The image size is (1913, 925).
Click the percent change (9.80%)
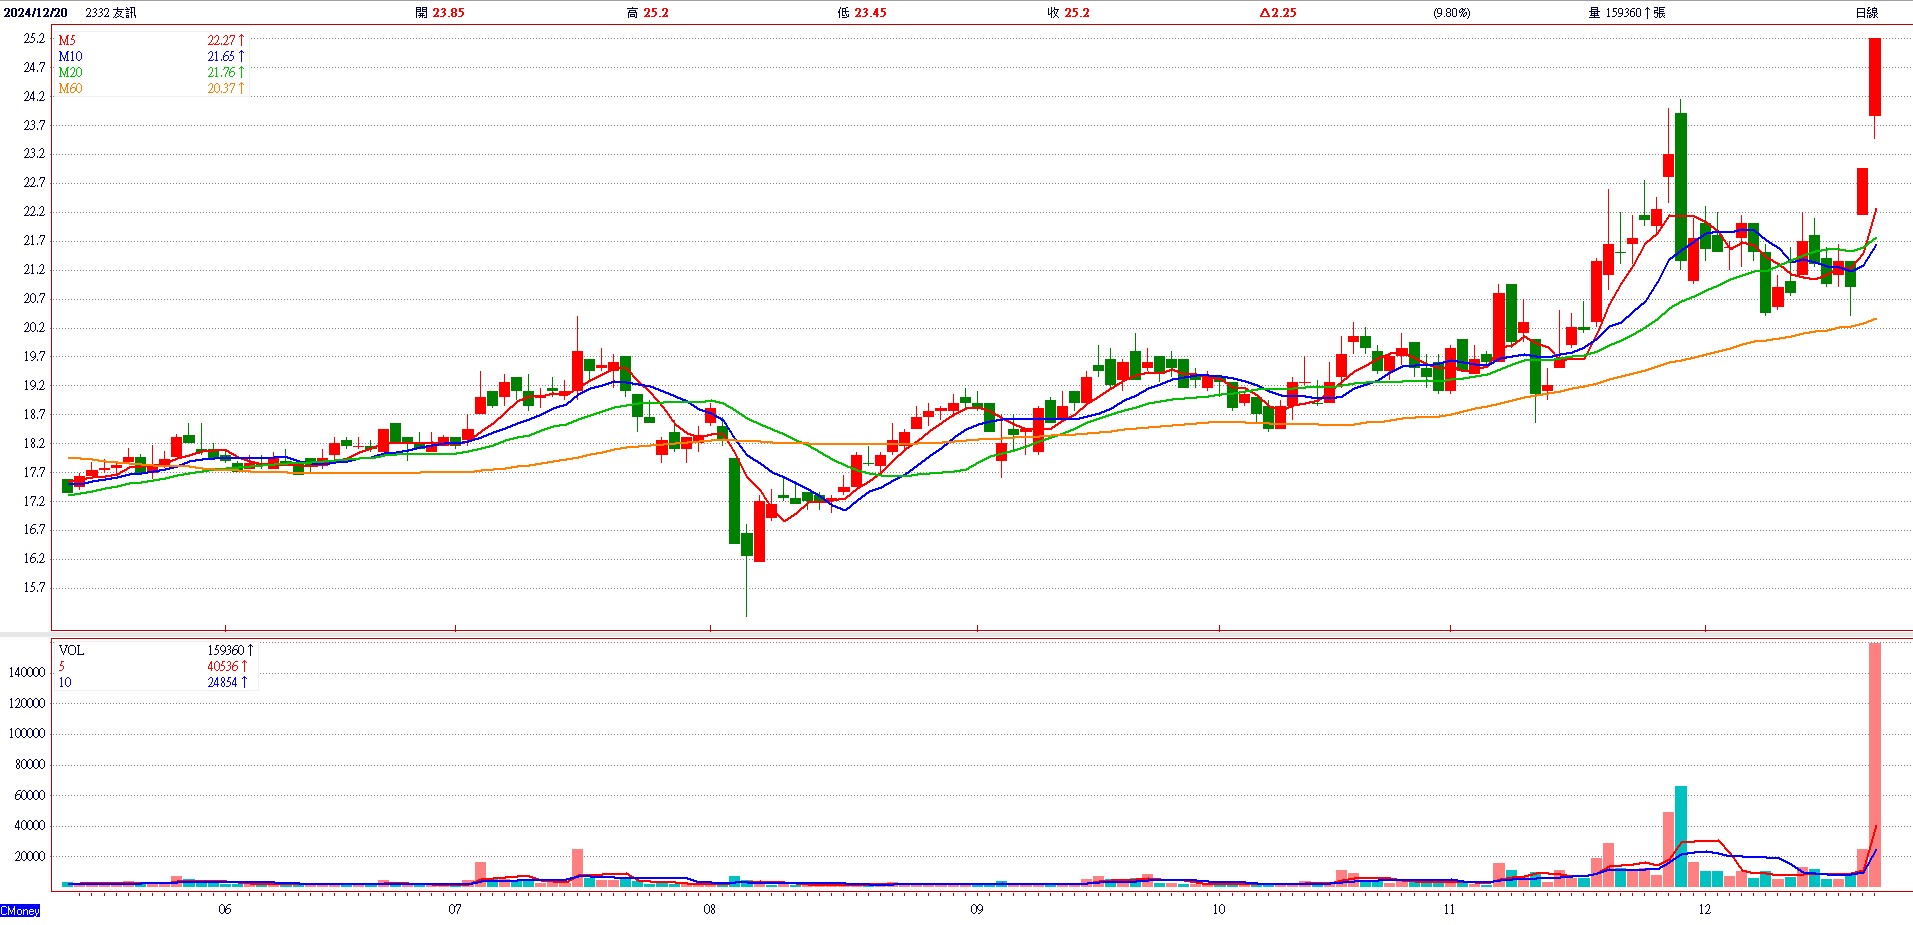pyautogui.click(x=1451, y=13)
